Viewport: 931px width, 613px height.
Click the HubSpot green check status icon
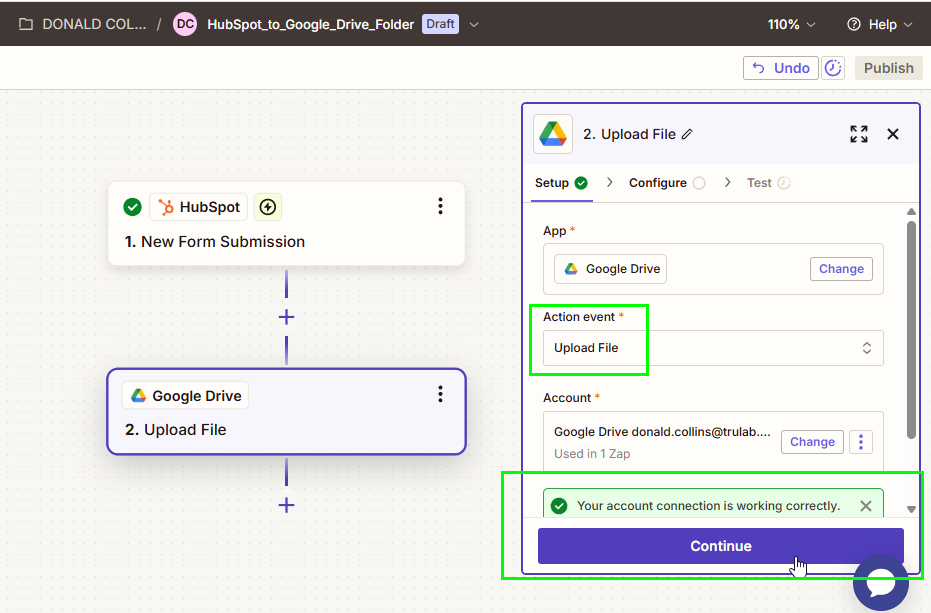(x=132, y=207)
